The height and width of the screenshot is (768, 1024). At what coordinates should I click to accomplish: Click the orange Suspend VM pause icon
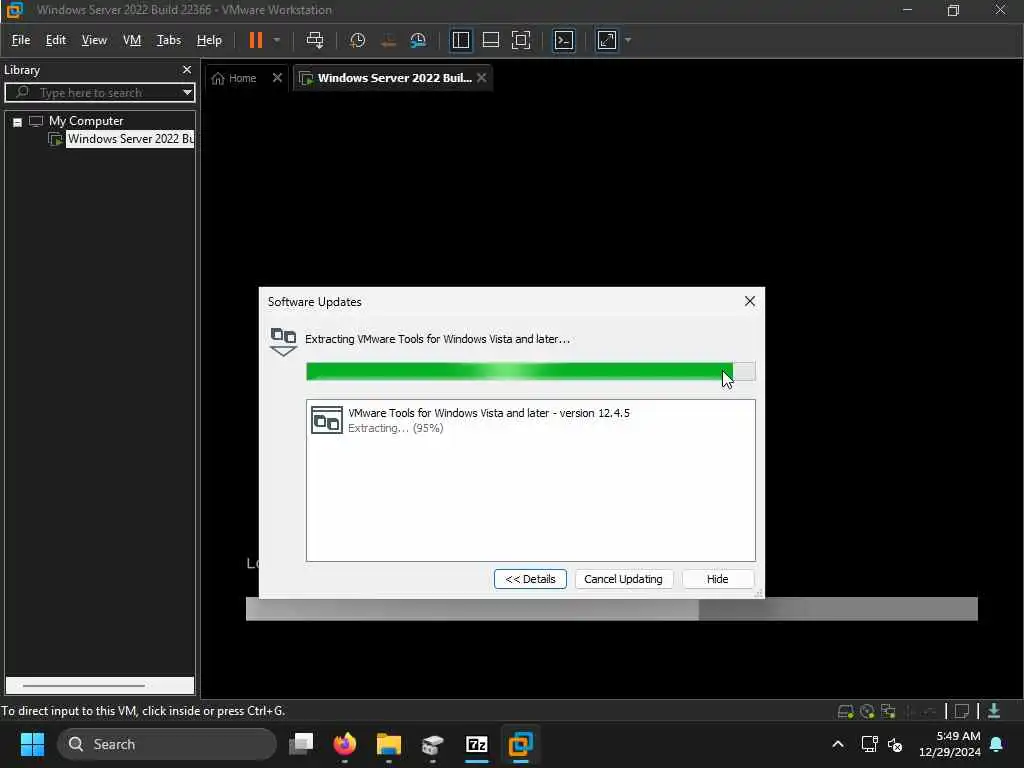tap(255, 40)
